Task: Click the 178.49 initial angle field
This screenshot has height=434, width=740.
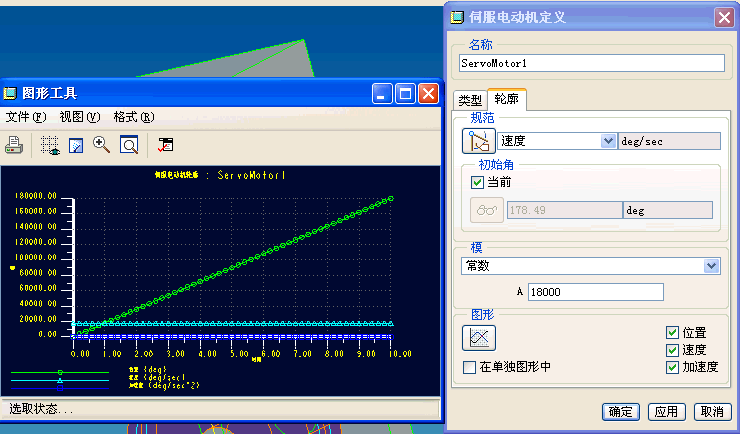Action: pos(564,210)
